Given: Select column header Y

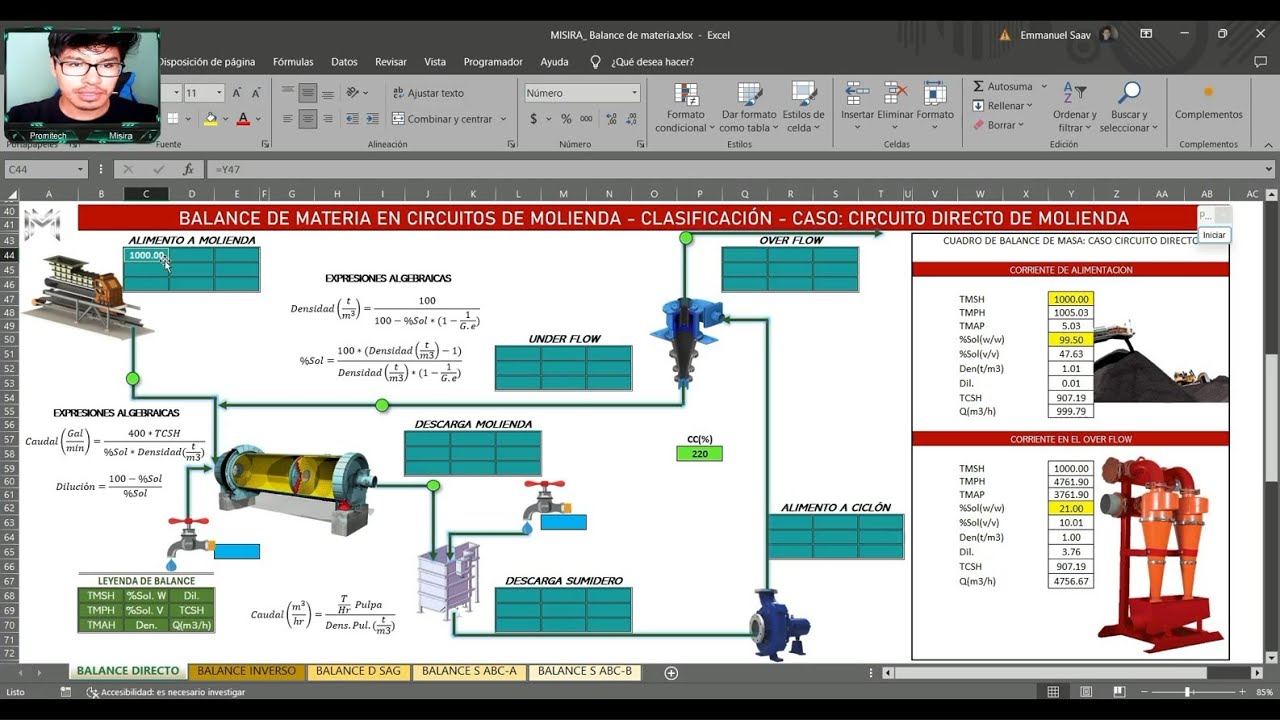Looking at the screenshot, I should pyautogui.click(x=1071, y=194).
